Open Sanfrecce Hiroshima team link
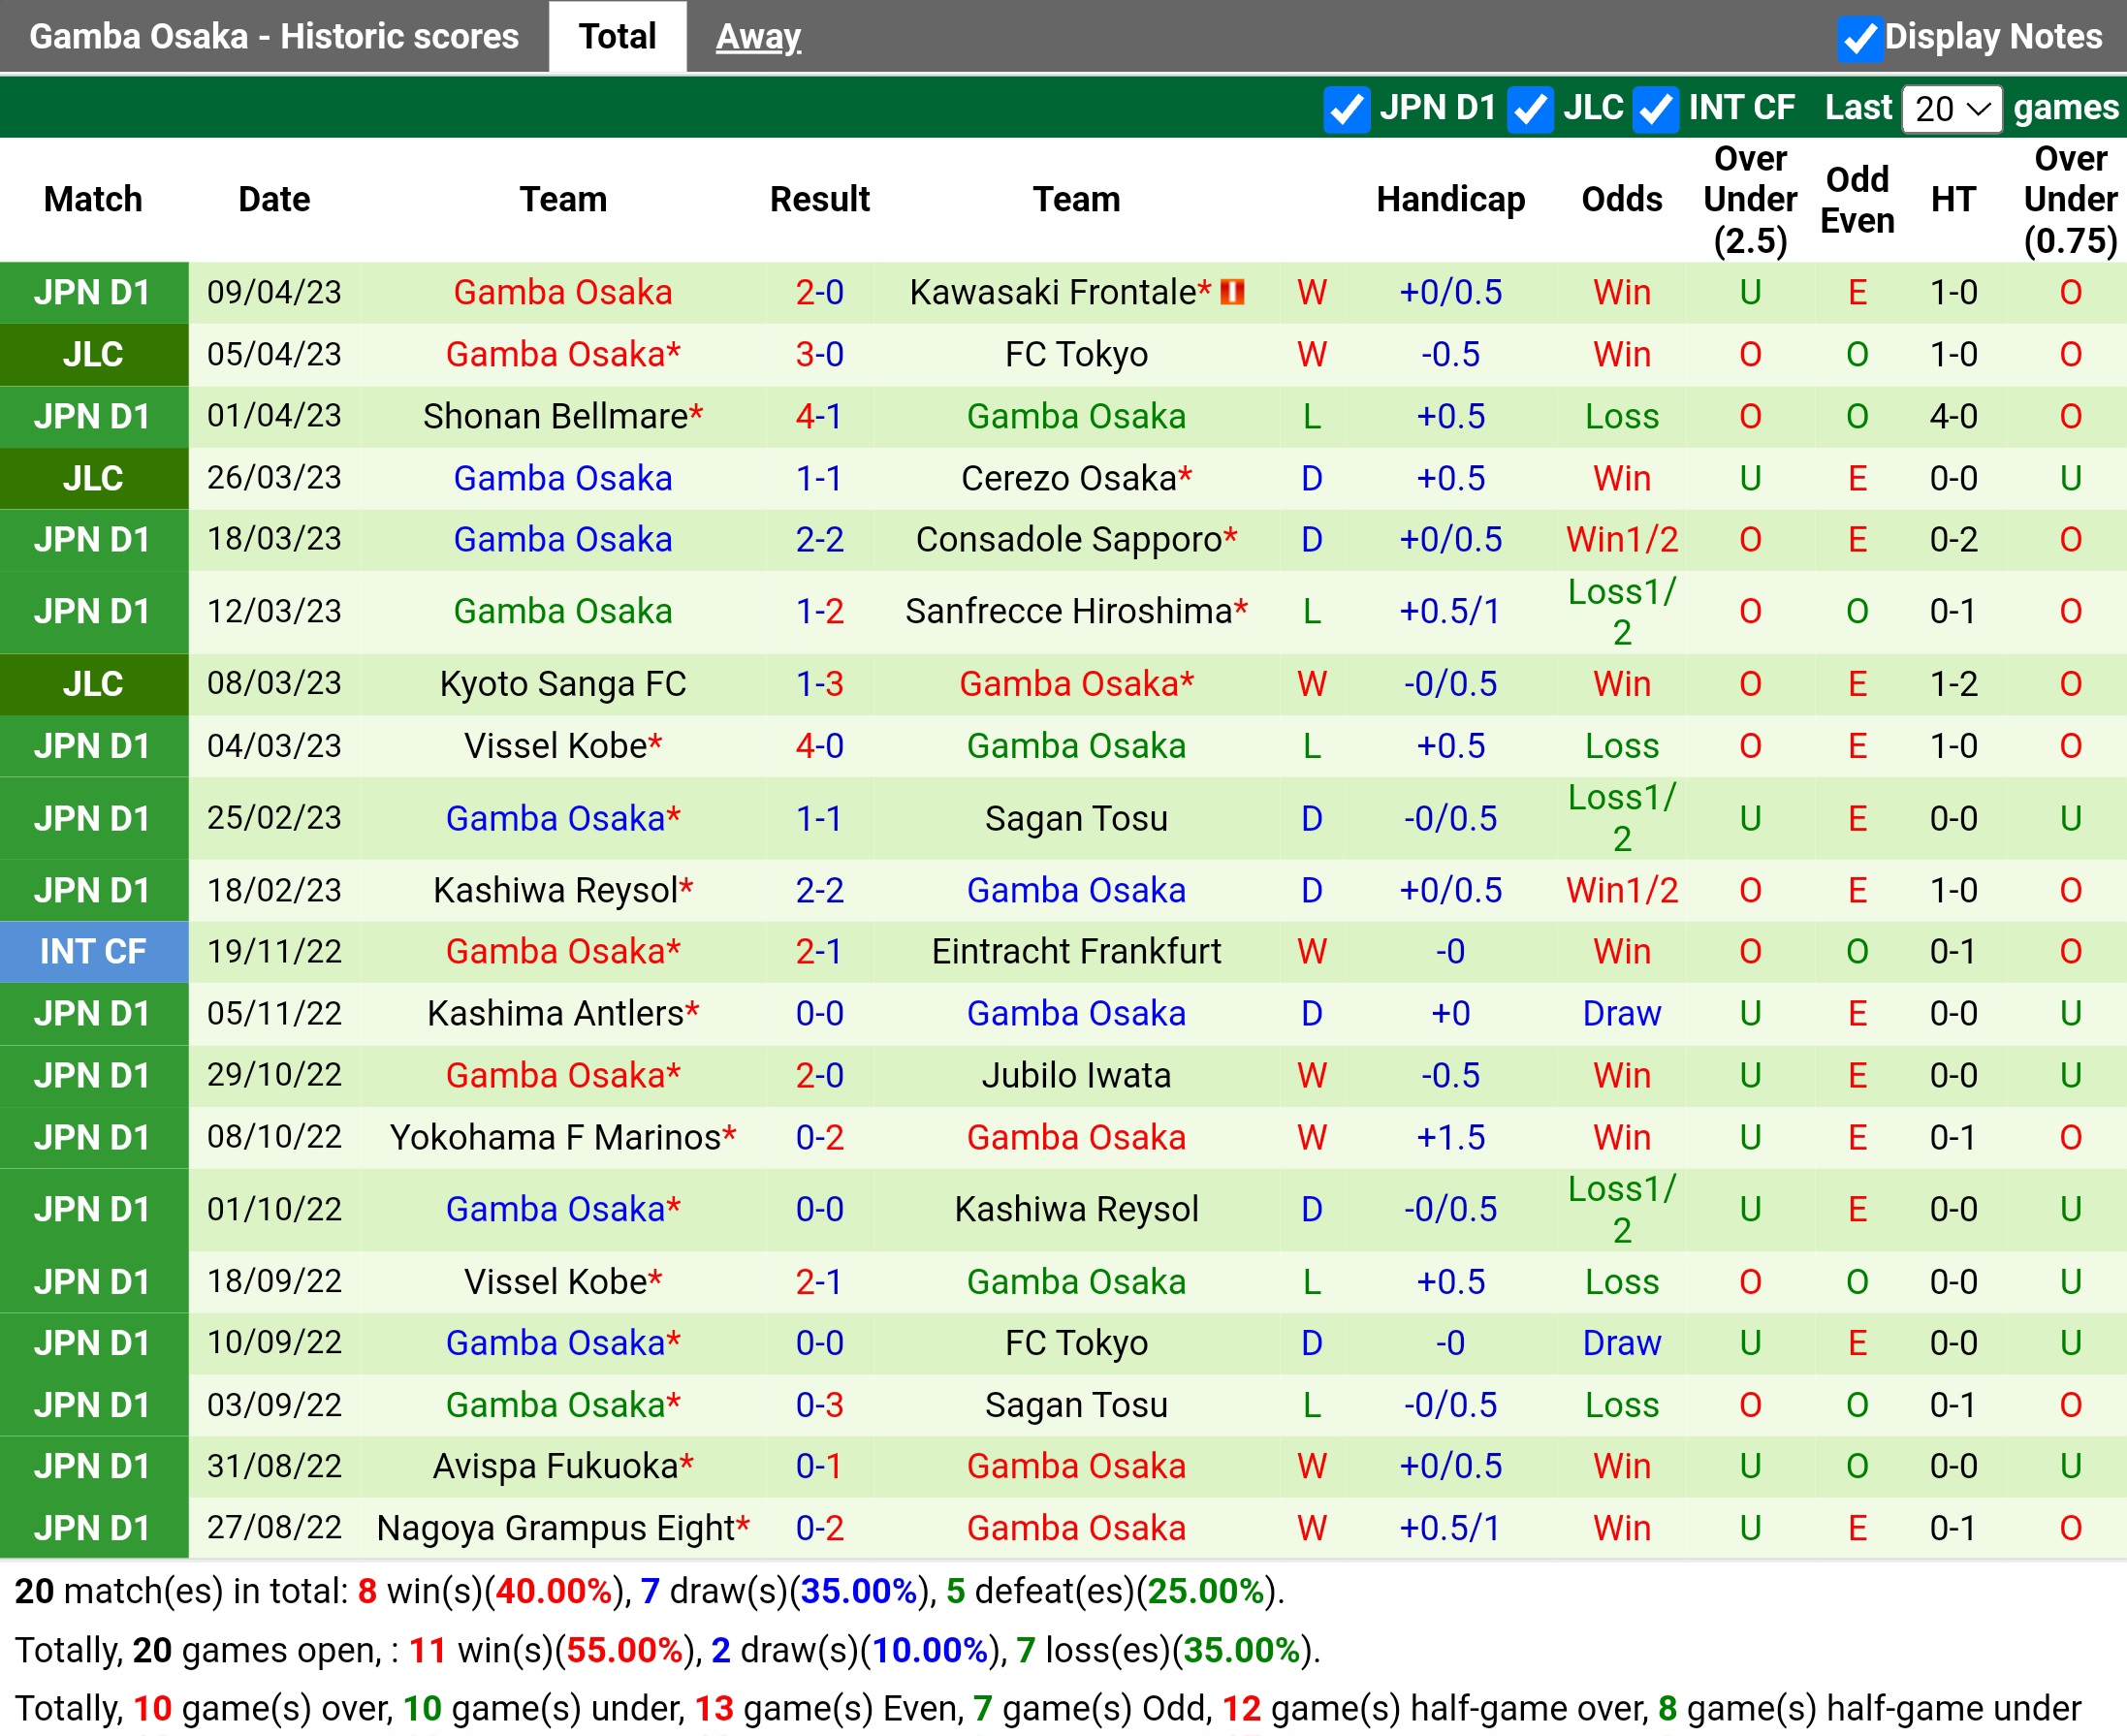This screenshot has height=1736, width=2127. [1068, 611]
